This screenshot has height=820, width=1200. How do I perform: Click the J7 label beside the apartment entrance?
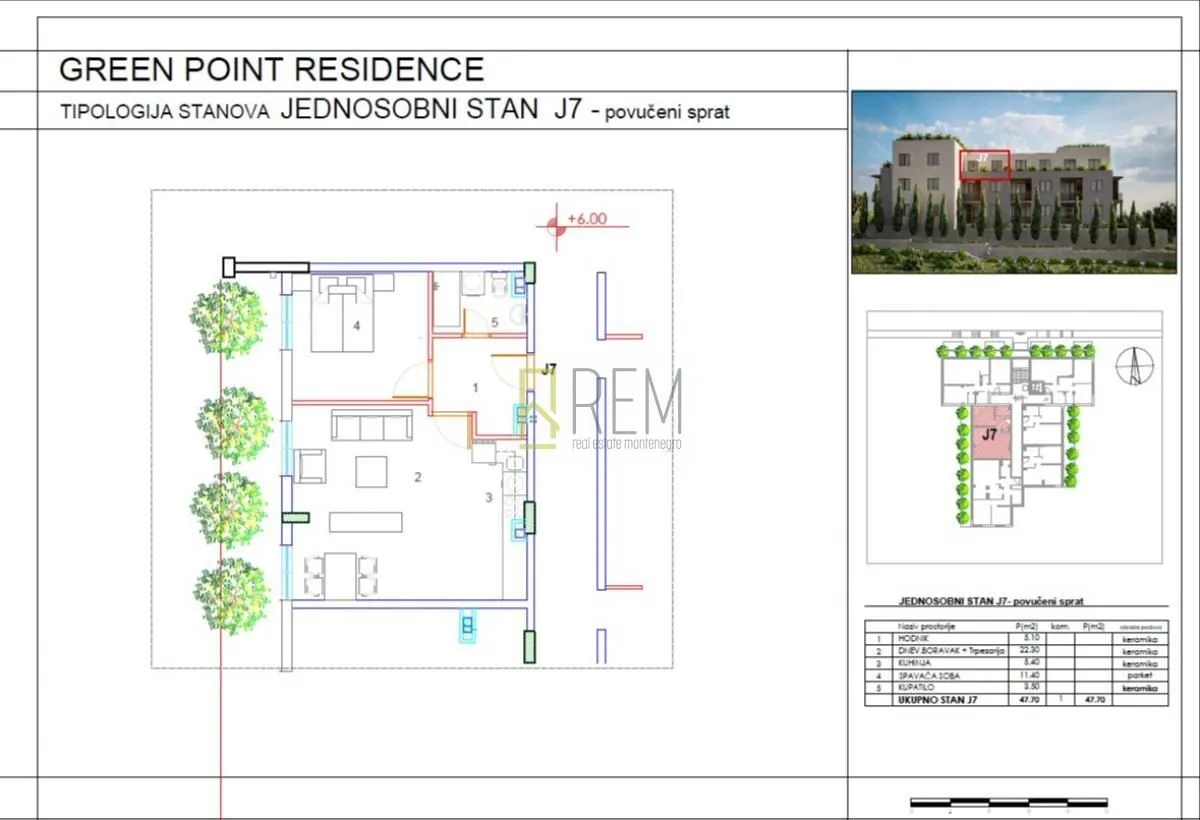(x=548, y=368)
